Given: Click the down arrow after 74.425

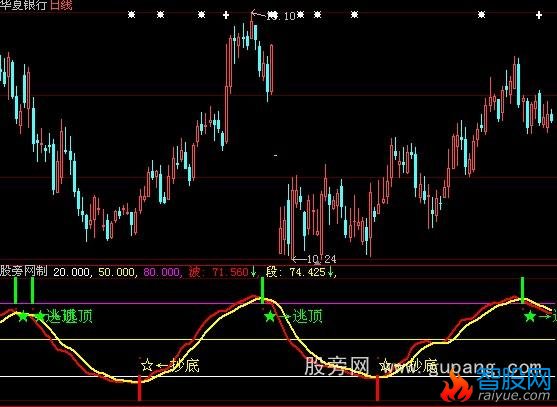Looking at the screenshot, I should point(330,272).
